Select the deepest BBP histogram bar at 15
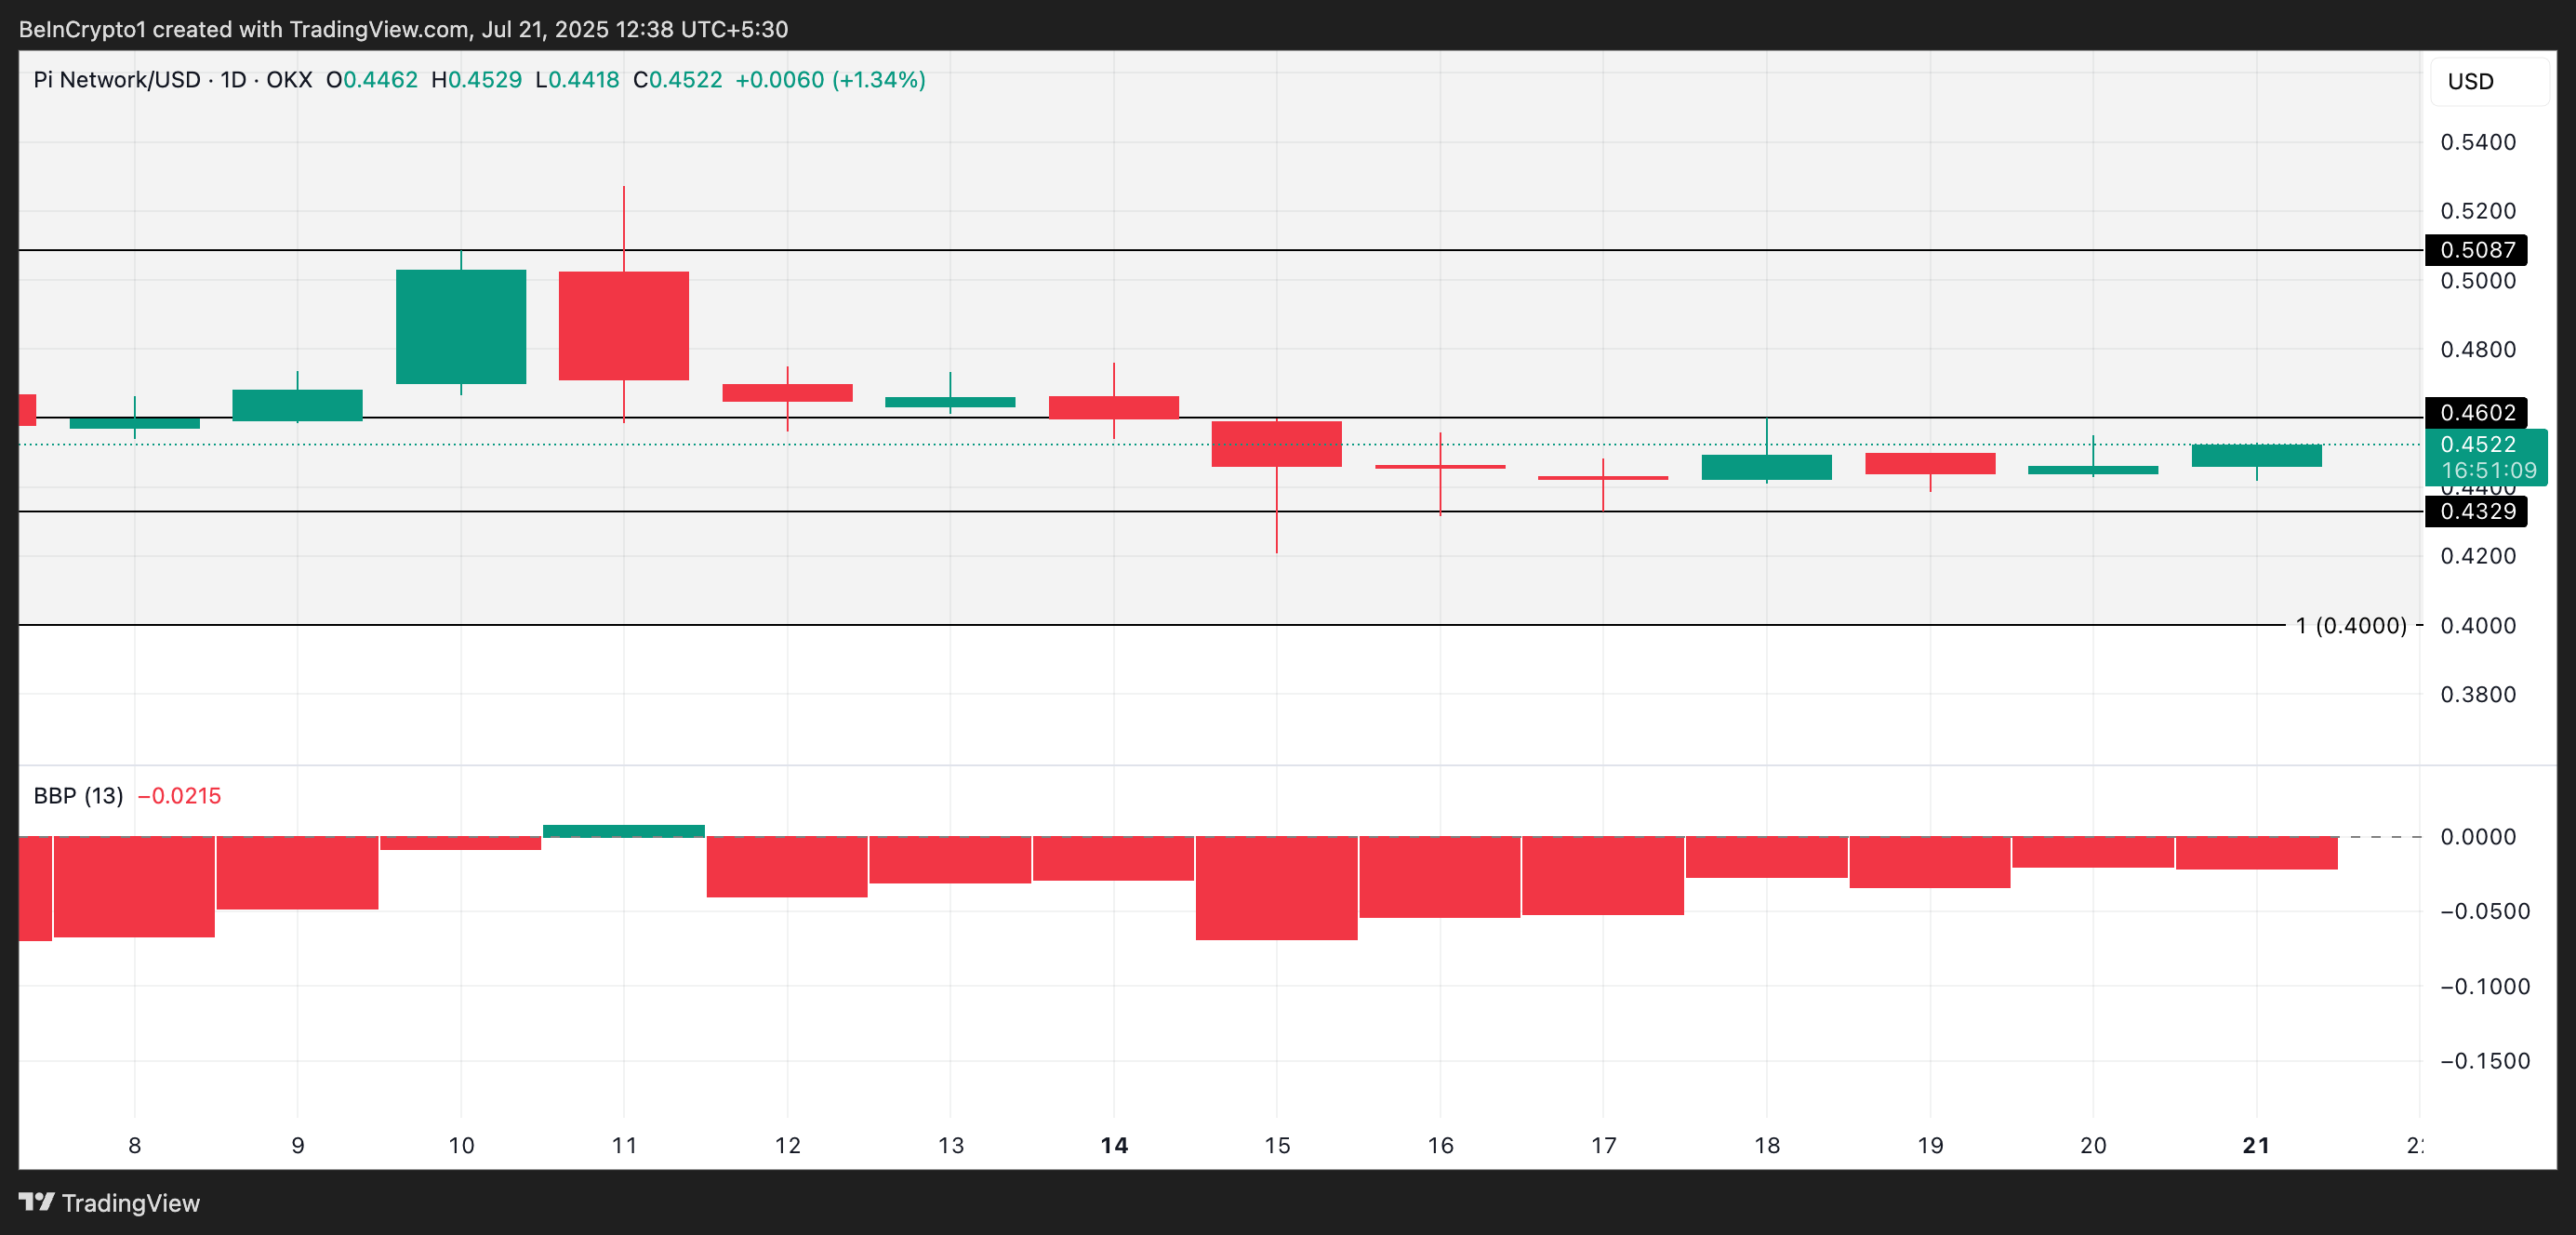Screen dimensions: 2576x1235 pyautogui.click(x=1276, y=890)
